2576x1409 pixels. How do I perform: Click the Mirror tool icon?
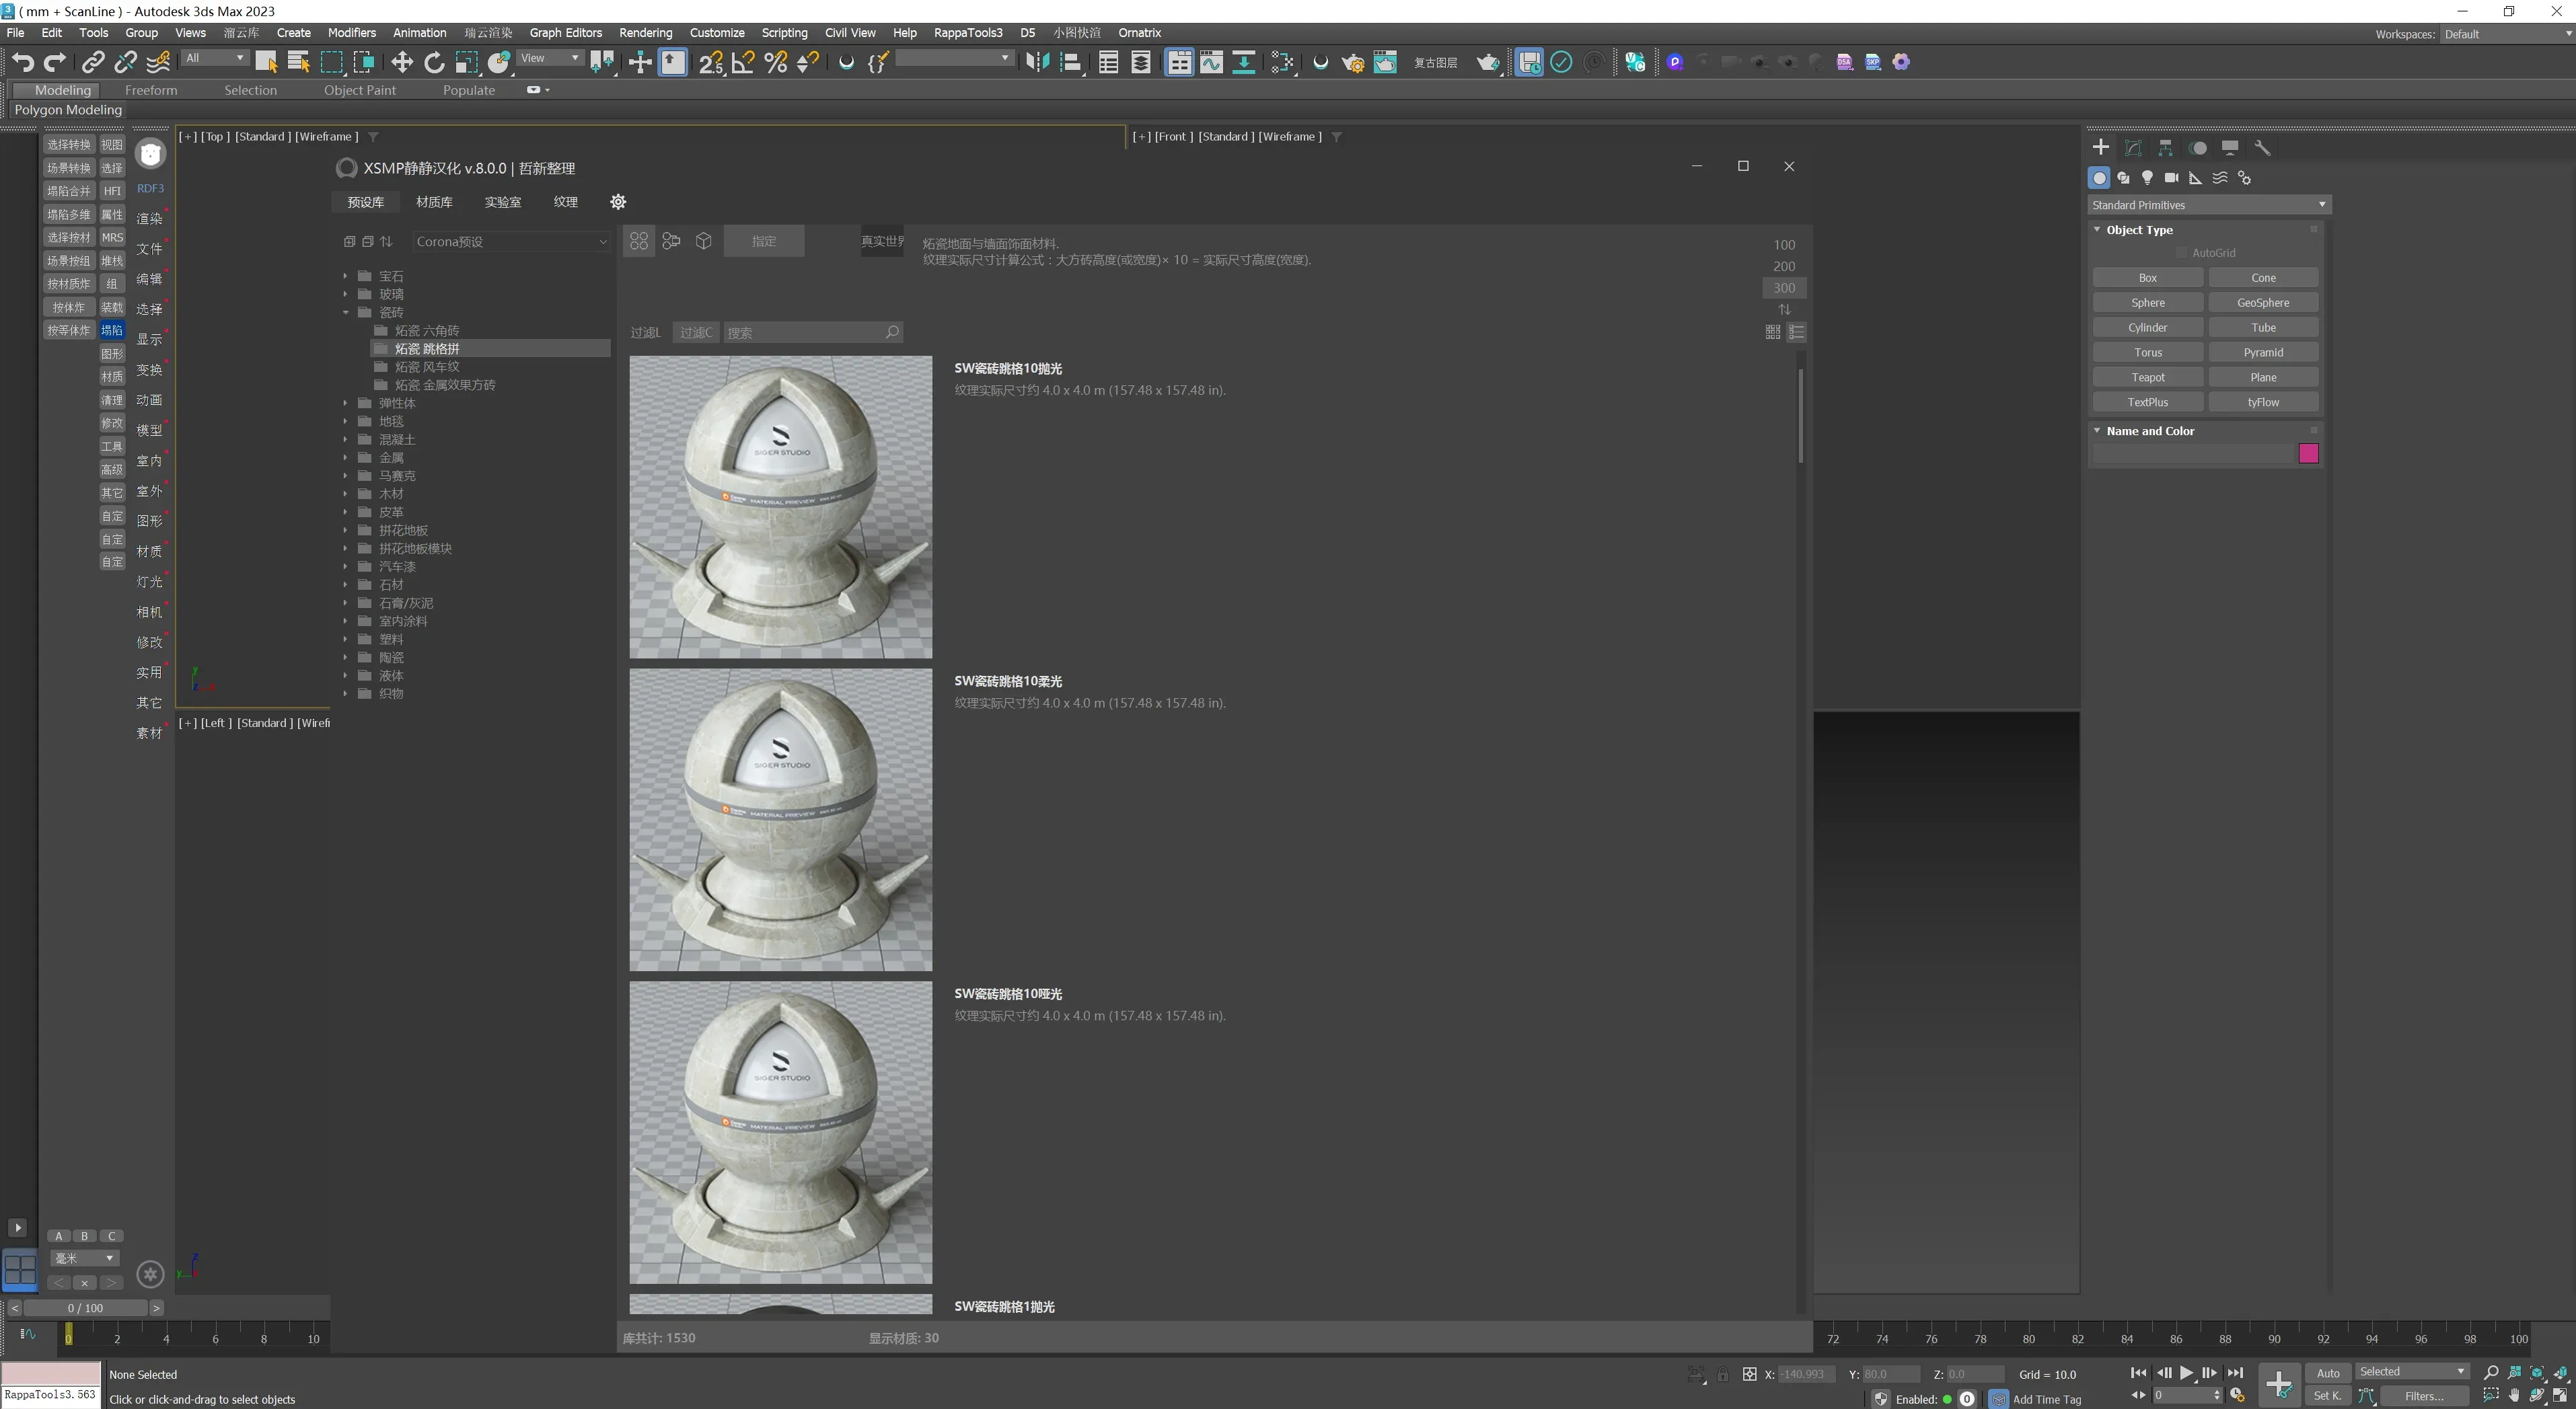point(1037,62)
